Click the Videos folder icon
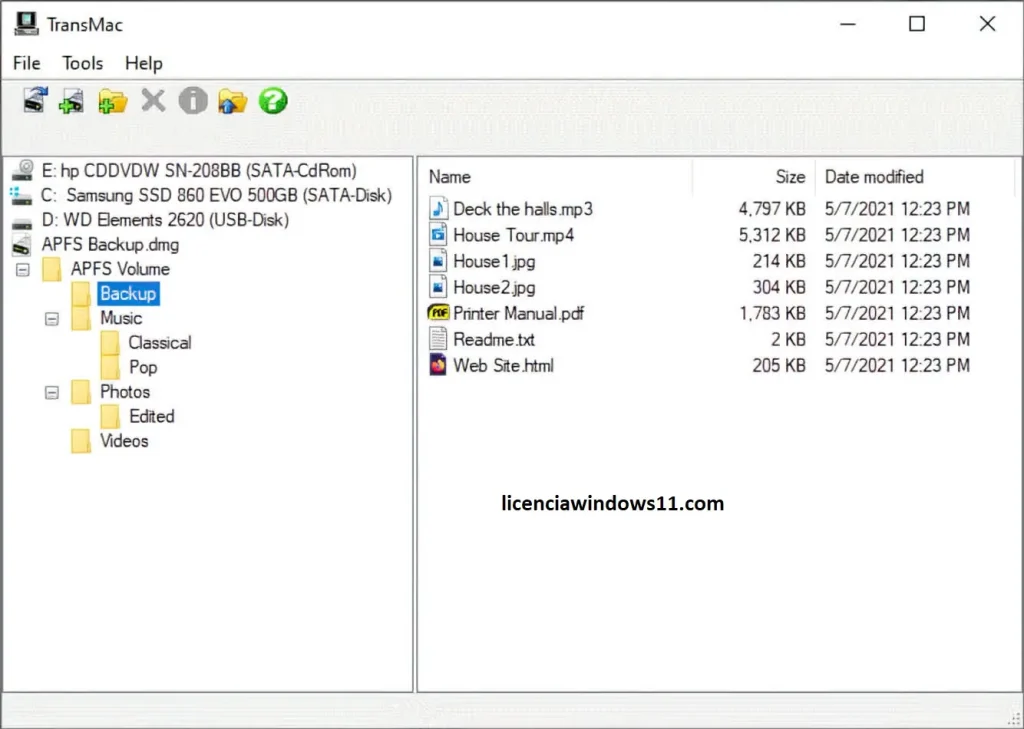The image size is (1024, 729). coord(81,441)
